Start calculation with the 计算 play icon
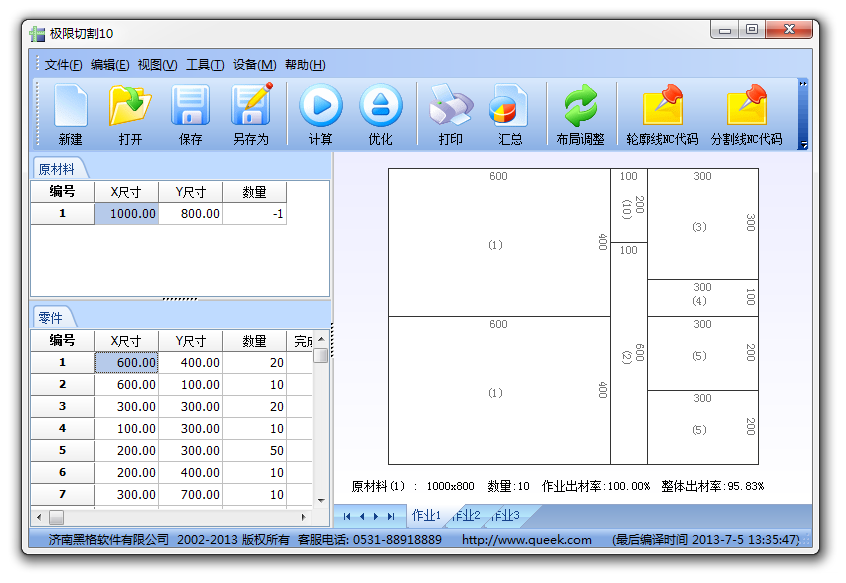Screen dimensions: 846x583 tap(320, 114)
